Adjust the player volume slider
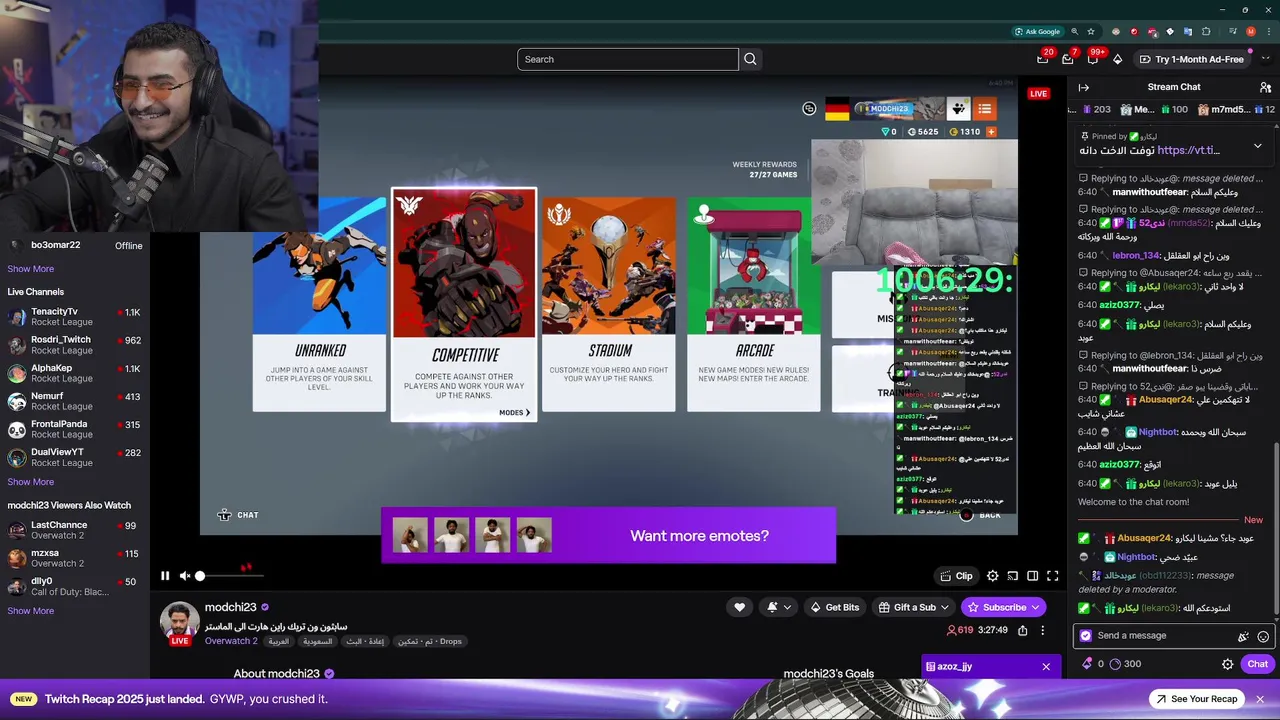The width and height of the screenshot is (1280, 720). coord(230,576)
